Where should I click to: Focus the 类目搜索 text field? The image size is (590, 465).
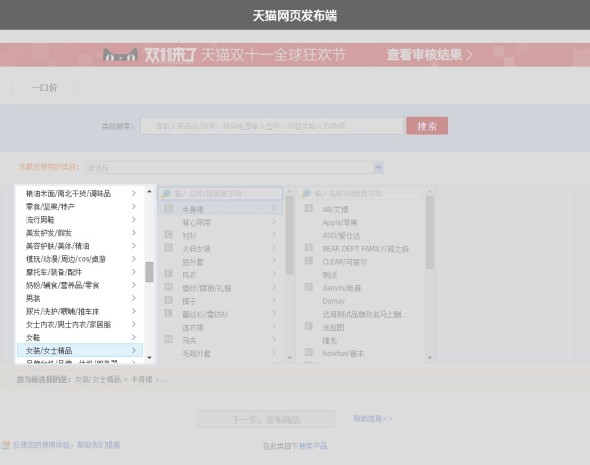pyautogui.click(x=272, y=126)
